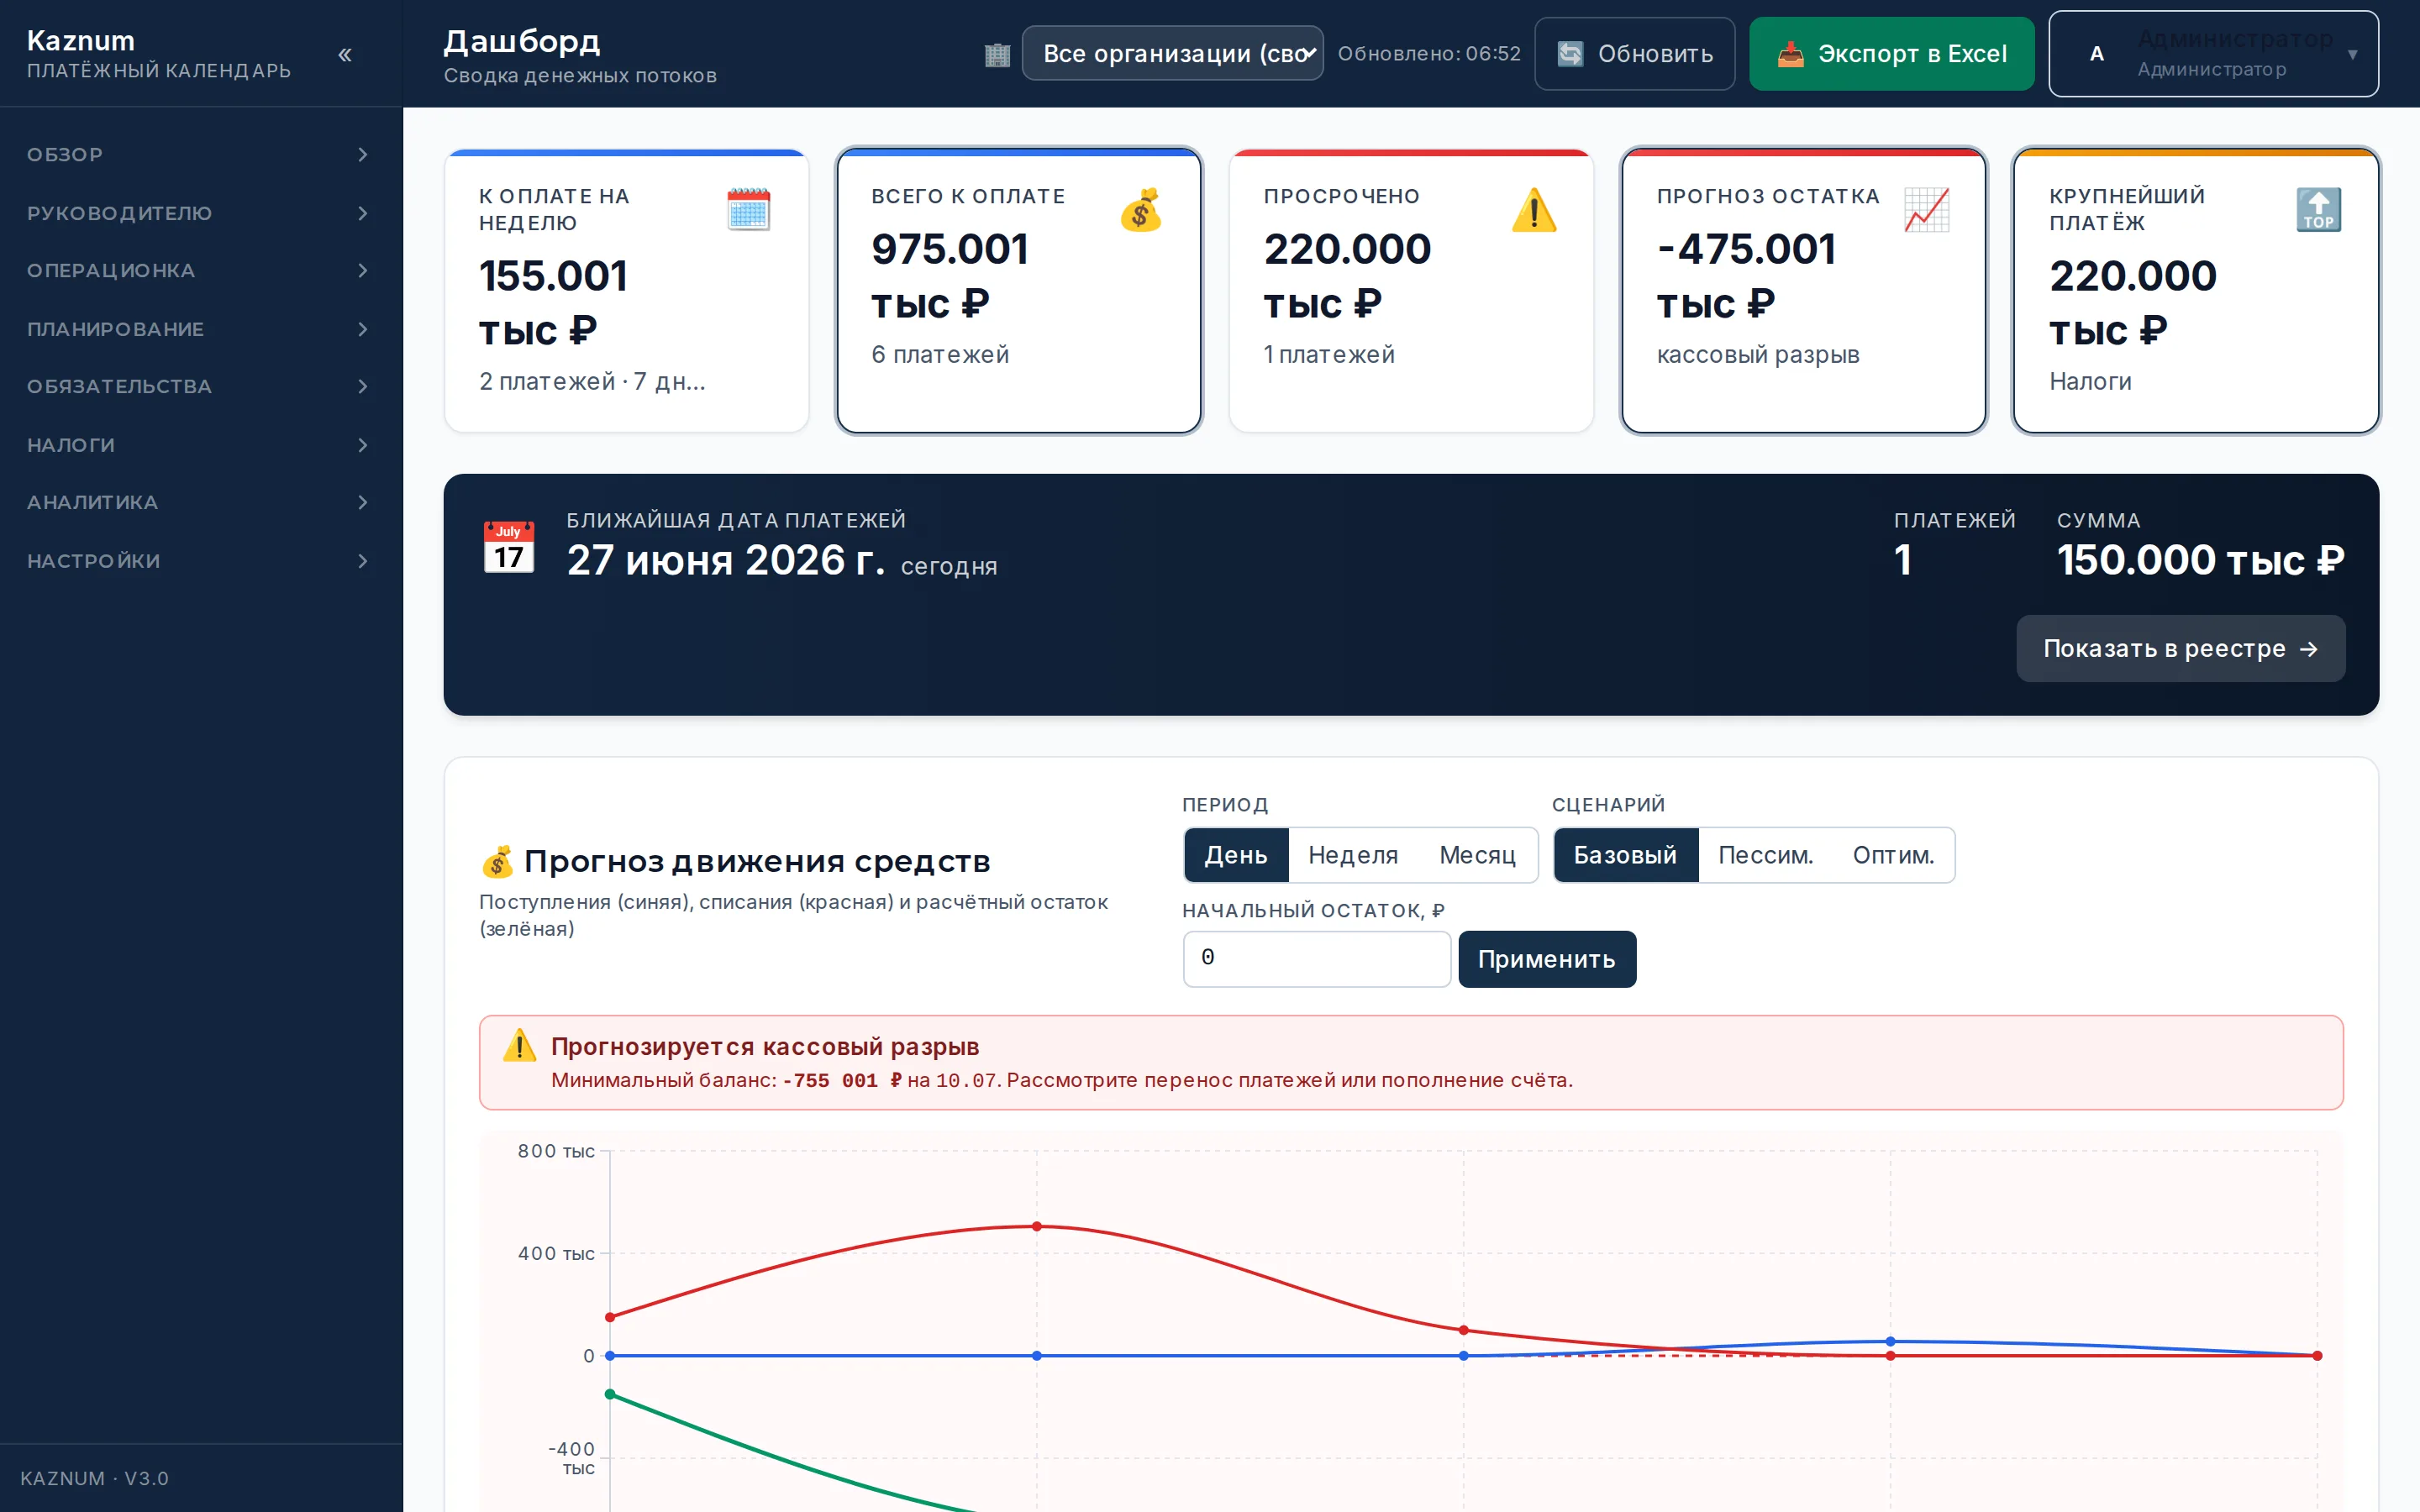Click the calendar icon on weekly payments card
Image resolution: width=2420 pixels, height=1512 pixels.
pos(748,209)
